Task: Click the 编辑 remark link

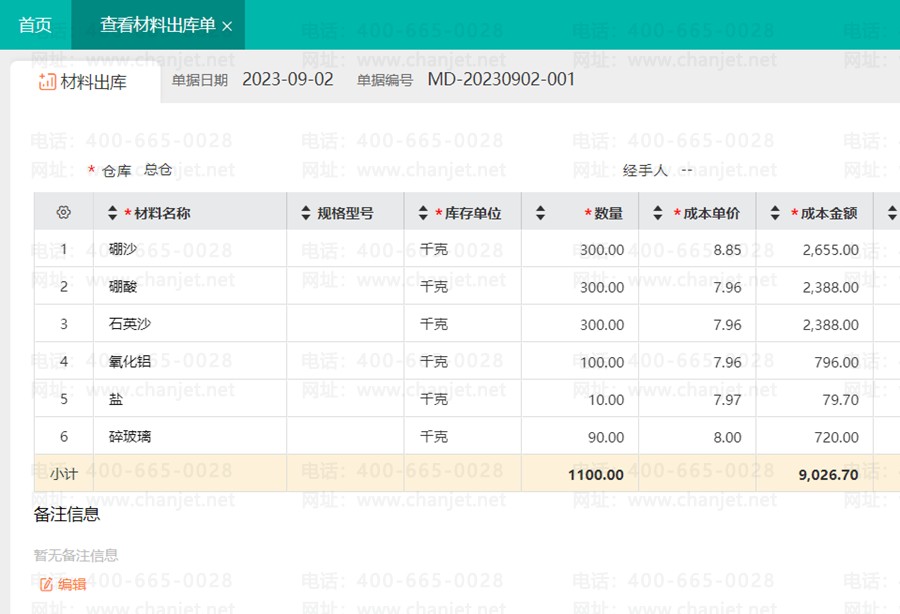Action: tap(72, 584)
